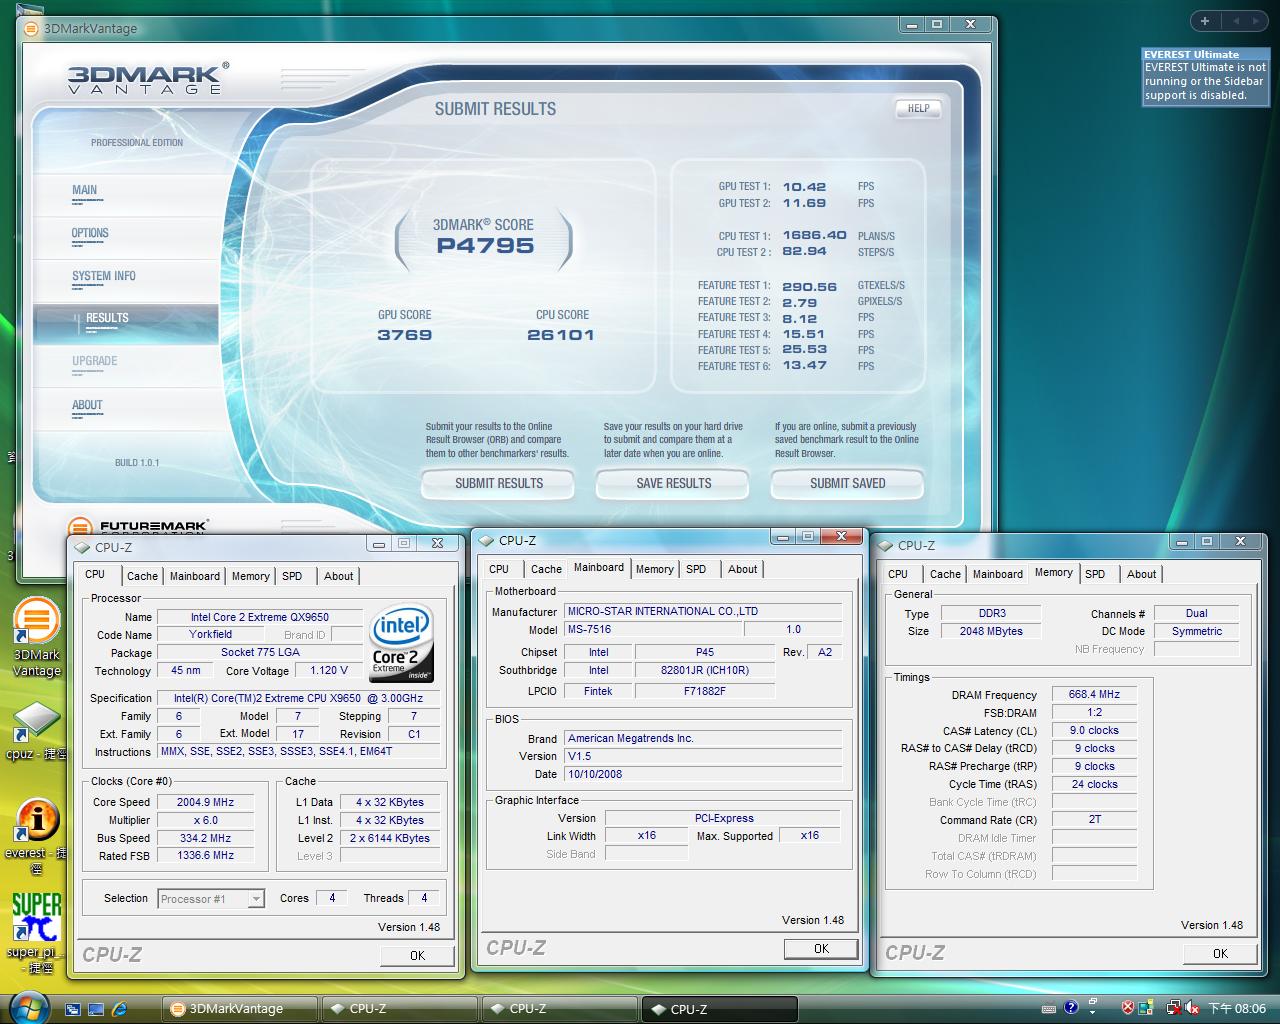Screen dimensions: 1280x1024
Task: Click the Futuremark logo in 3DMark
Action: pos(137,526)
